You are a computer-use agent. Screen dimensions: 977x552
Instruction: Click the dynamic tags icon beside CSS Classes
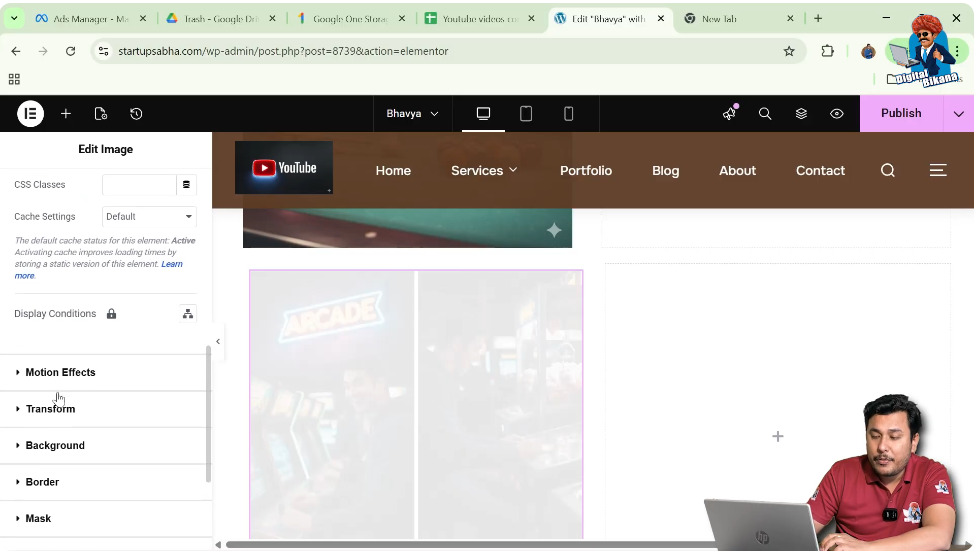[186, 185]
